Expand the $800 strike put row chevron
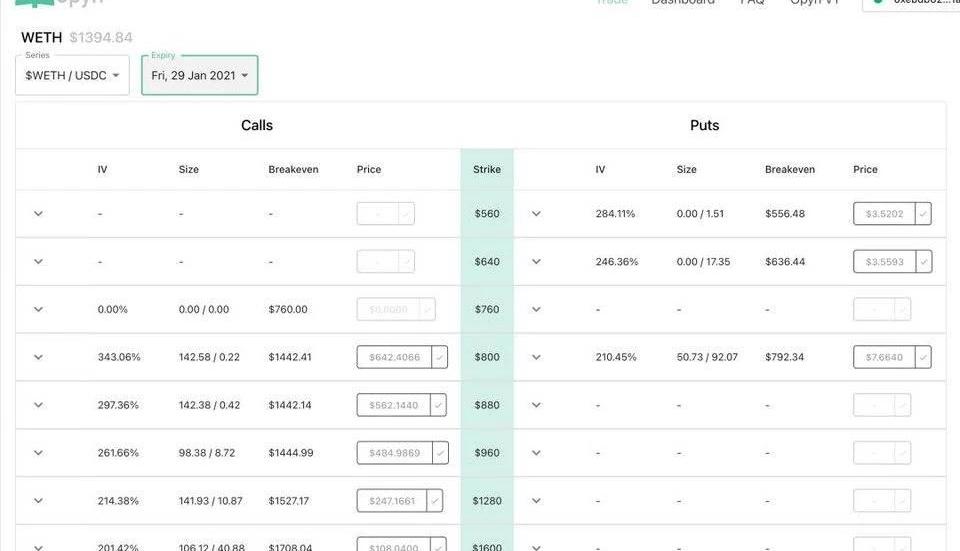This screenshot has height=551, width=960. tap(536, 357)
